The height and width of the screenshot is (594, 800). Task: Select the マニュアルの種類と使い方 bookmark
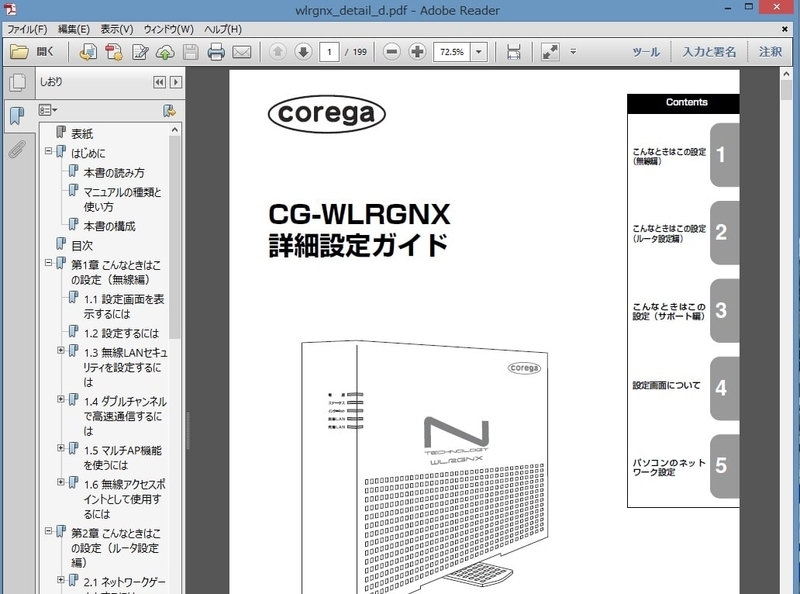coord(122,200)
